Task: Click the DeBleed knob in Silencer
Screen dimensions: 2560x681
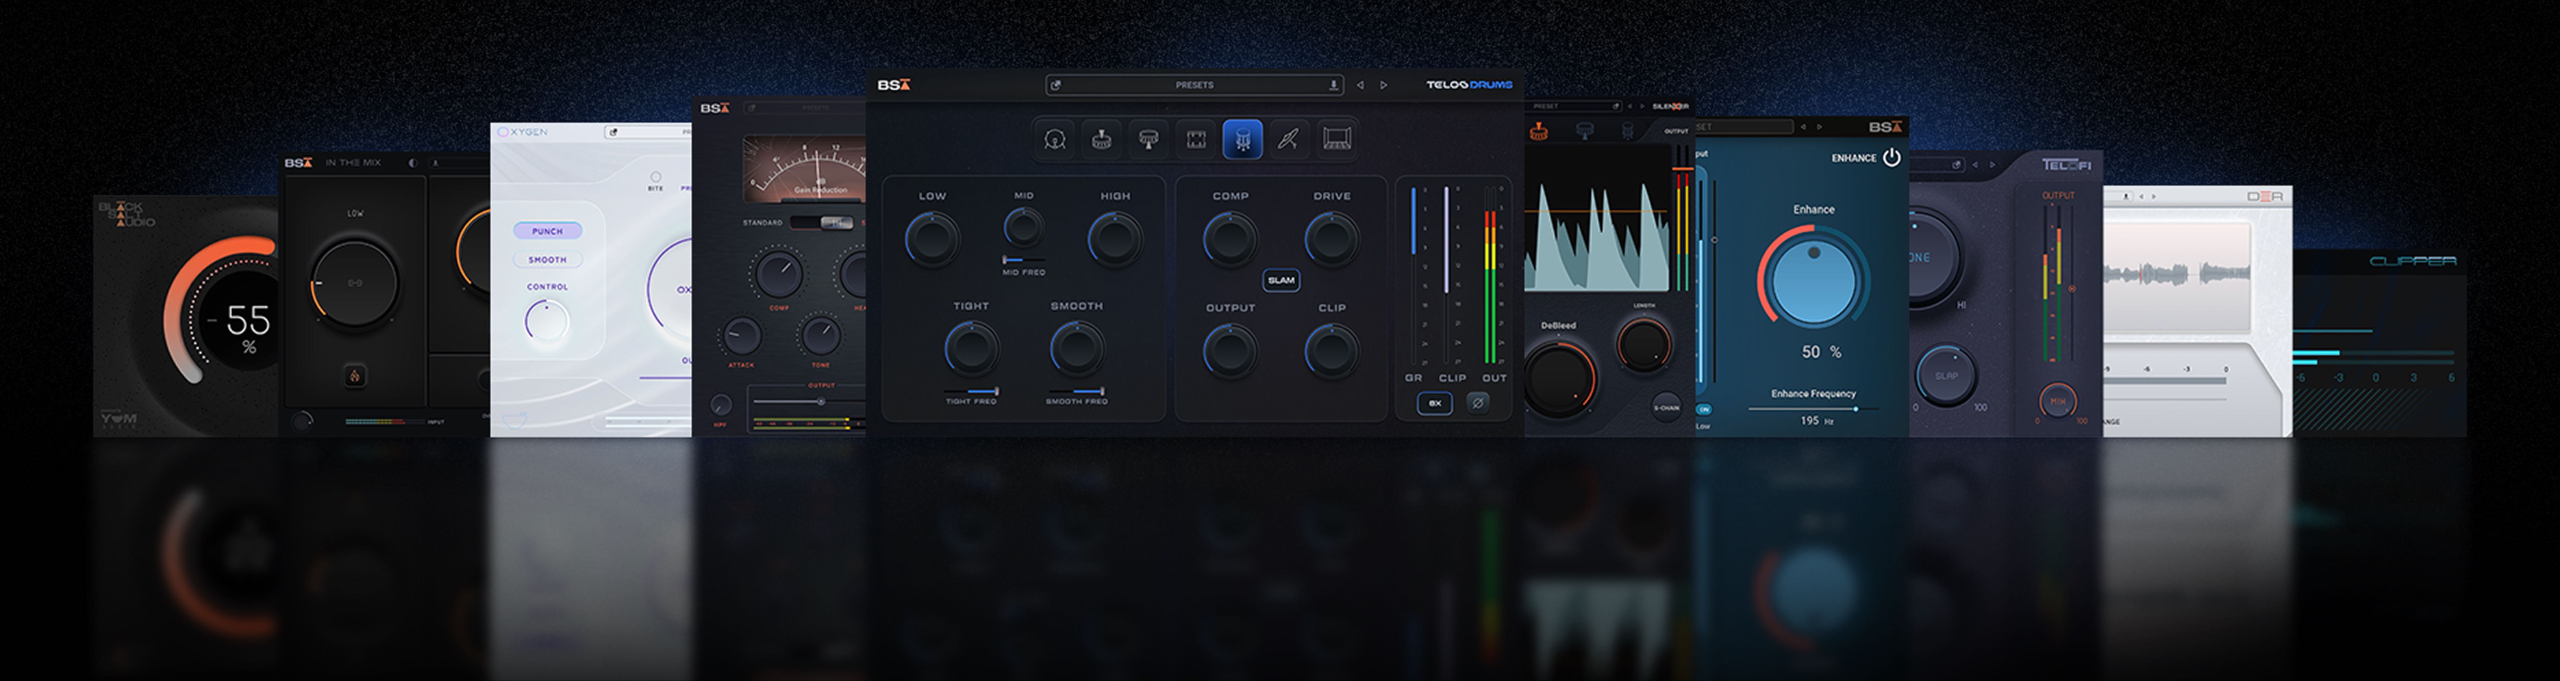Action: click(1558, 380)
